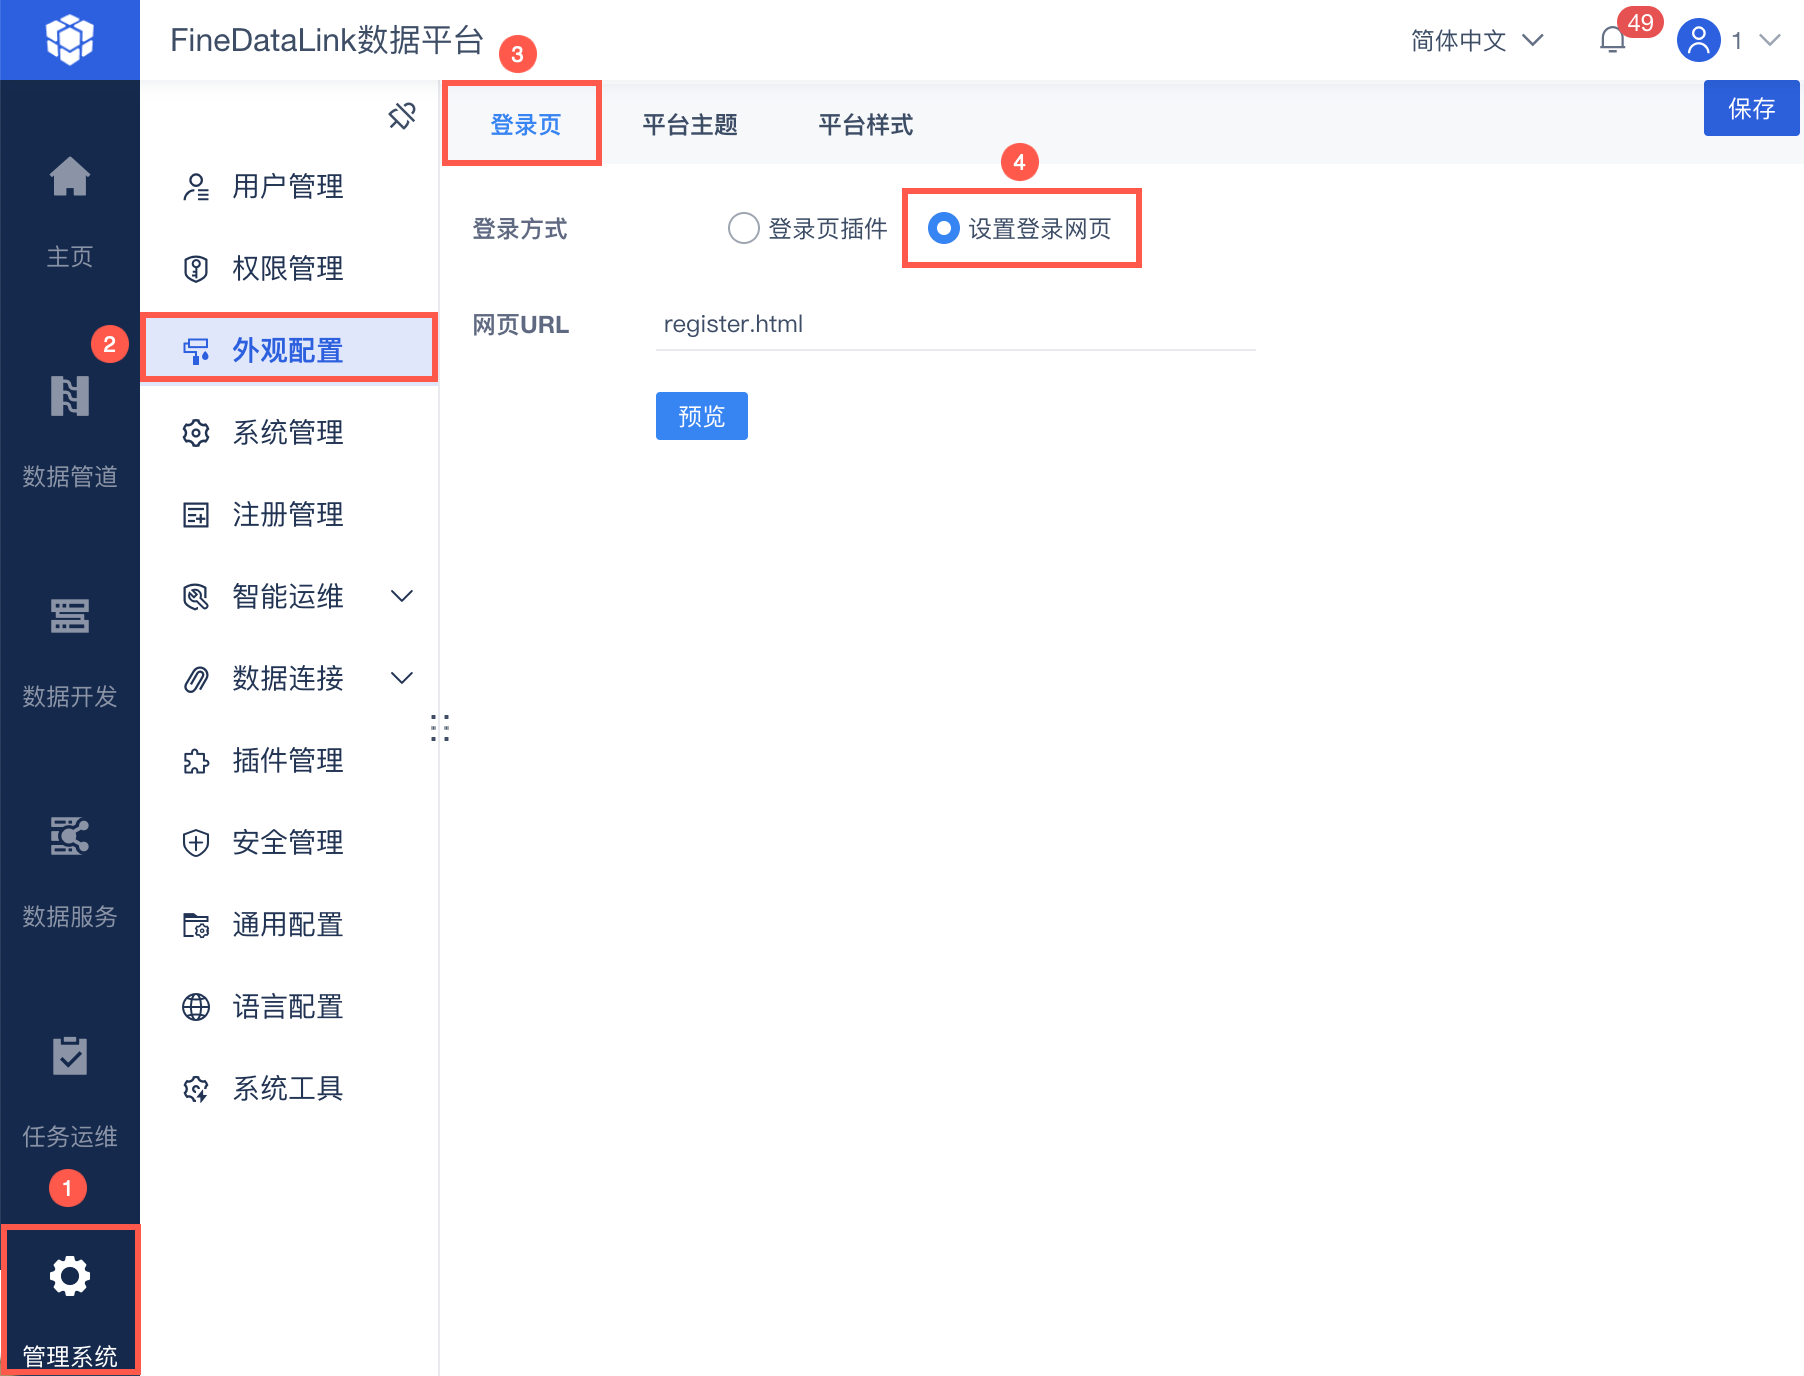Open 系统工具 menu item

pyautogui.click(x=288, y=1089)
